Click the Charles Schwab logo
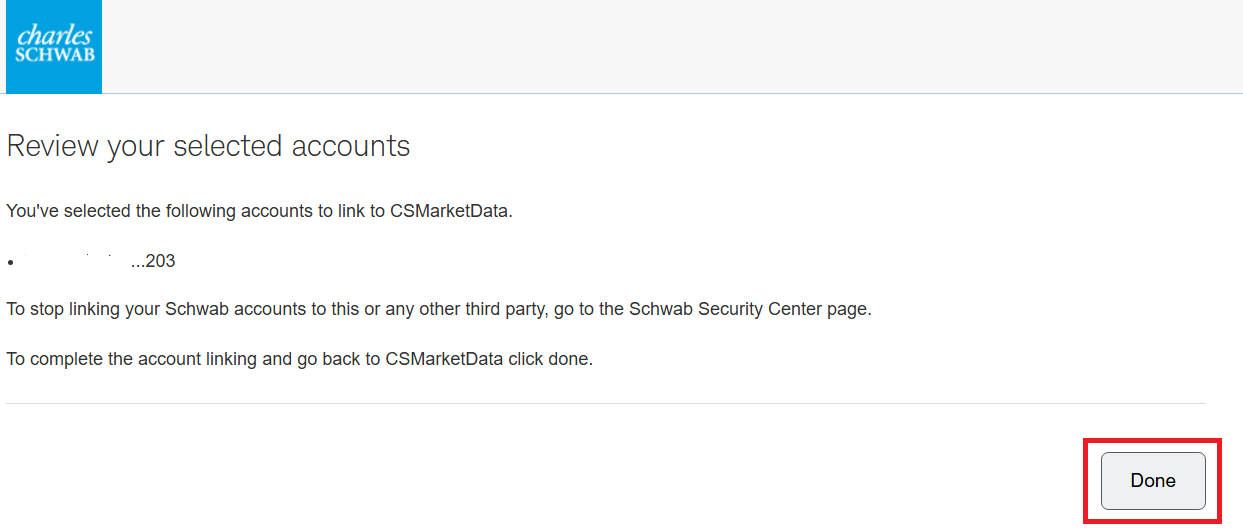Image resolution: width=1243 pixels, height=529 pixels. (54, 47)
